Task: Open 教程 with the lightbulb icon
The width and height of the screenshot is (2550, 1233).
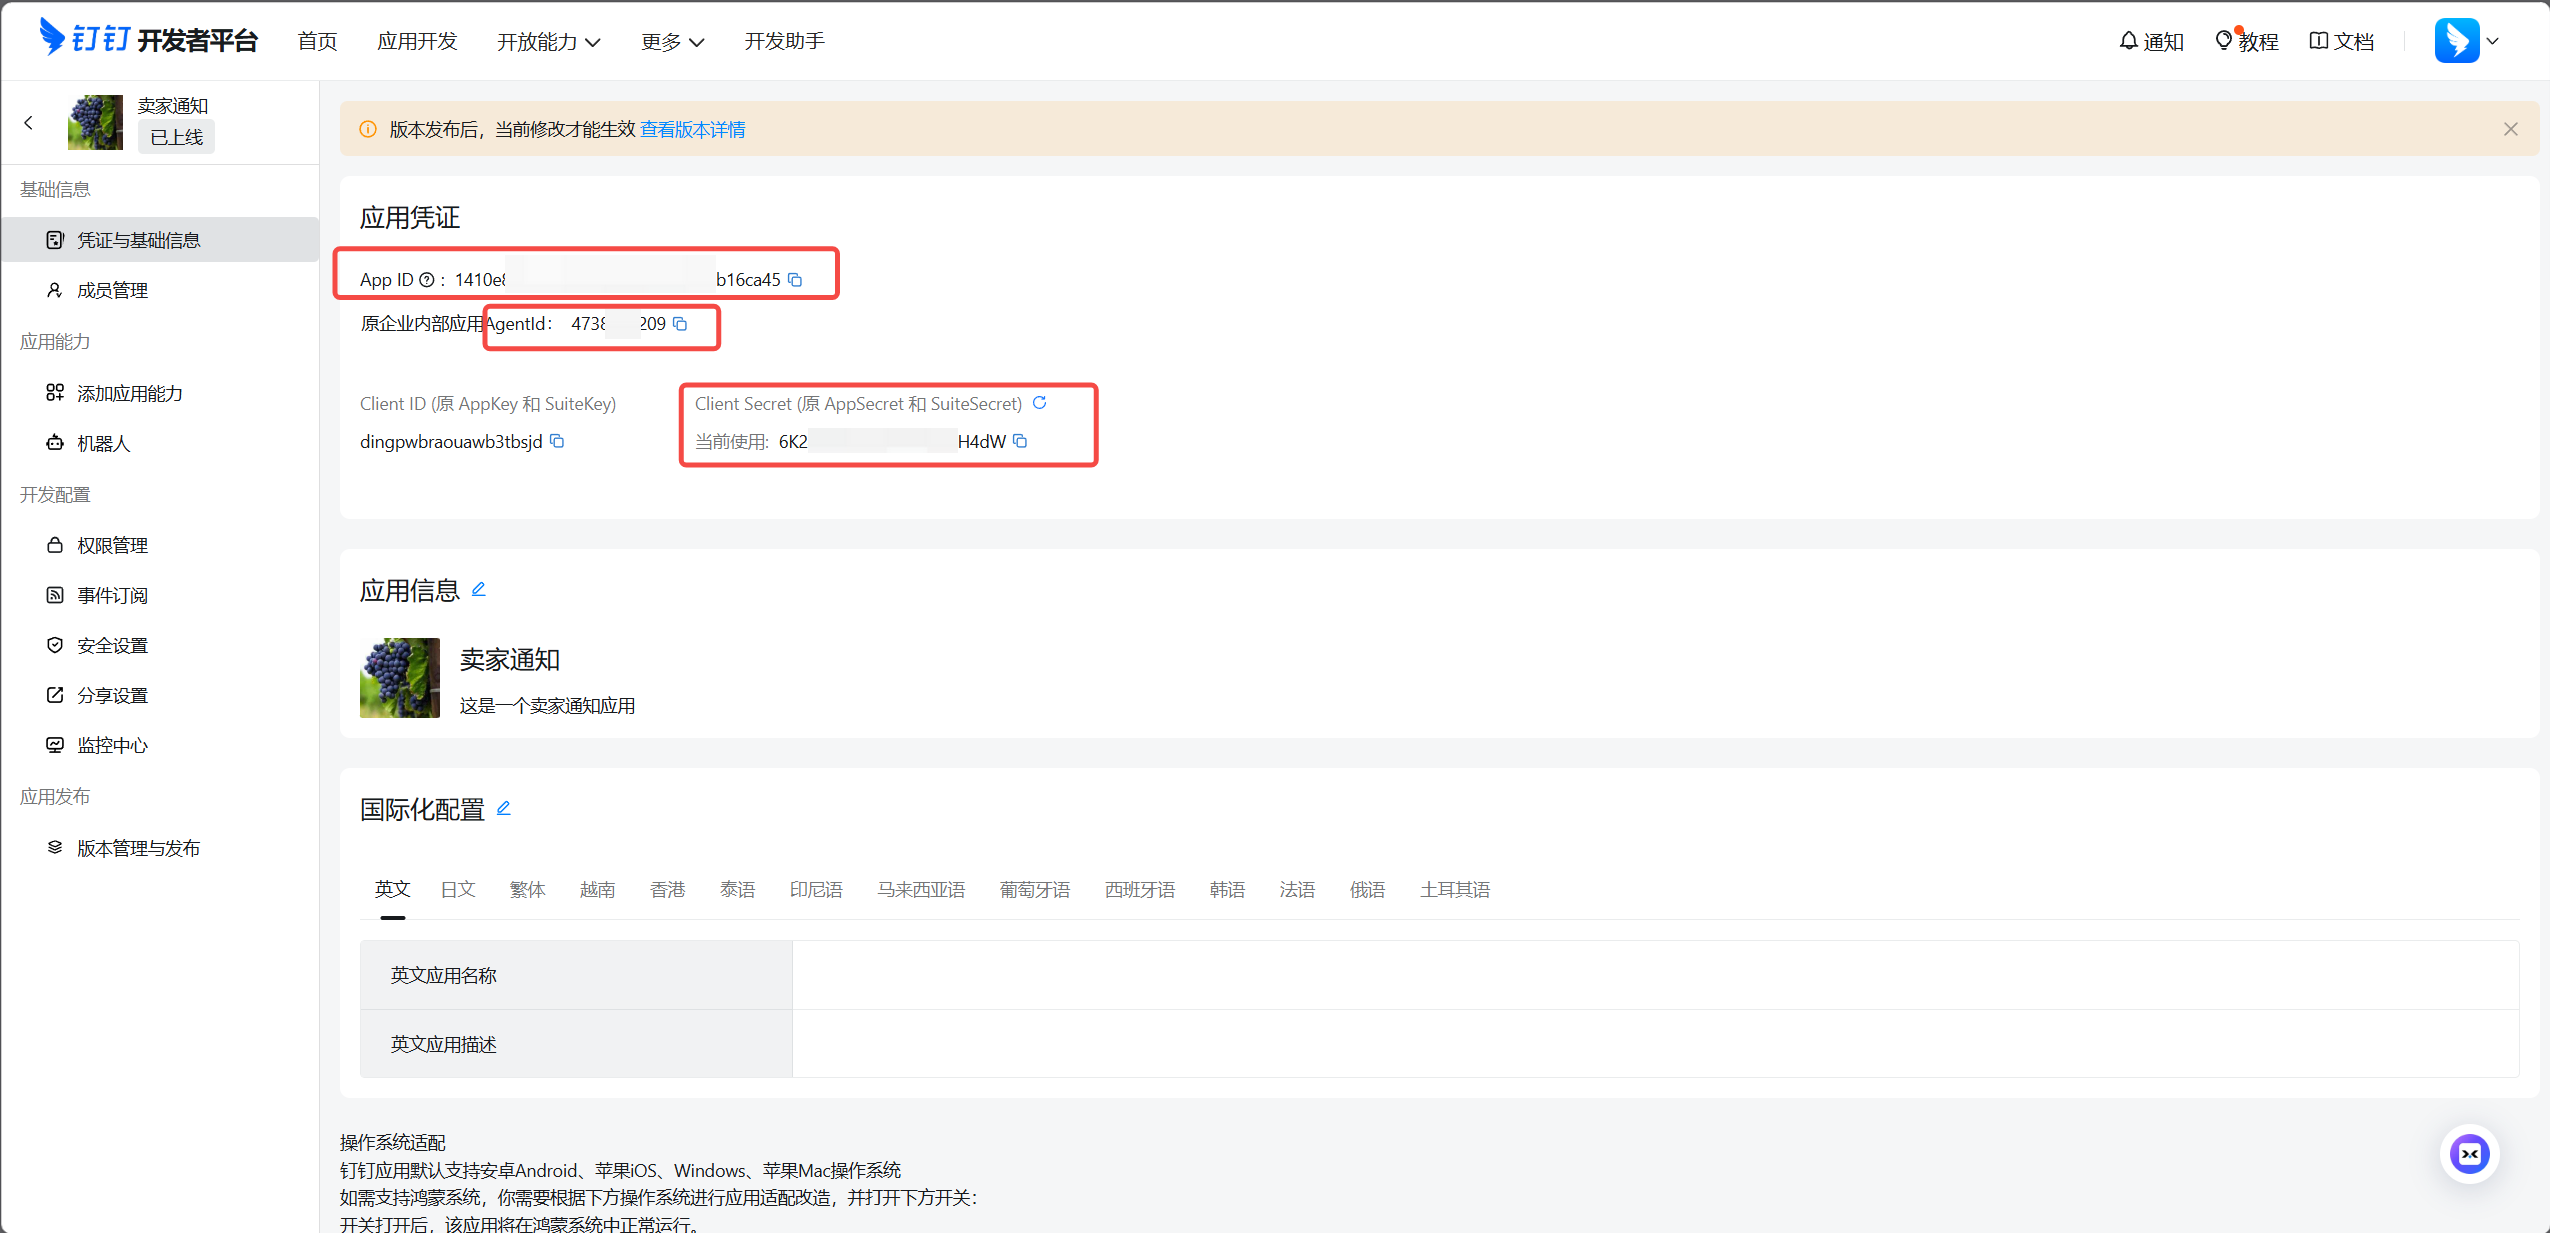Action: (2246, 41)
